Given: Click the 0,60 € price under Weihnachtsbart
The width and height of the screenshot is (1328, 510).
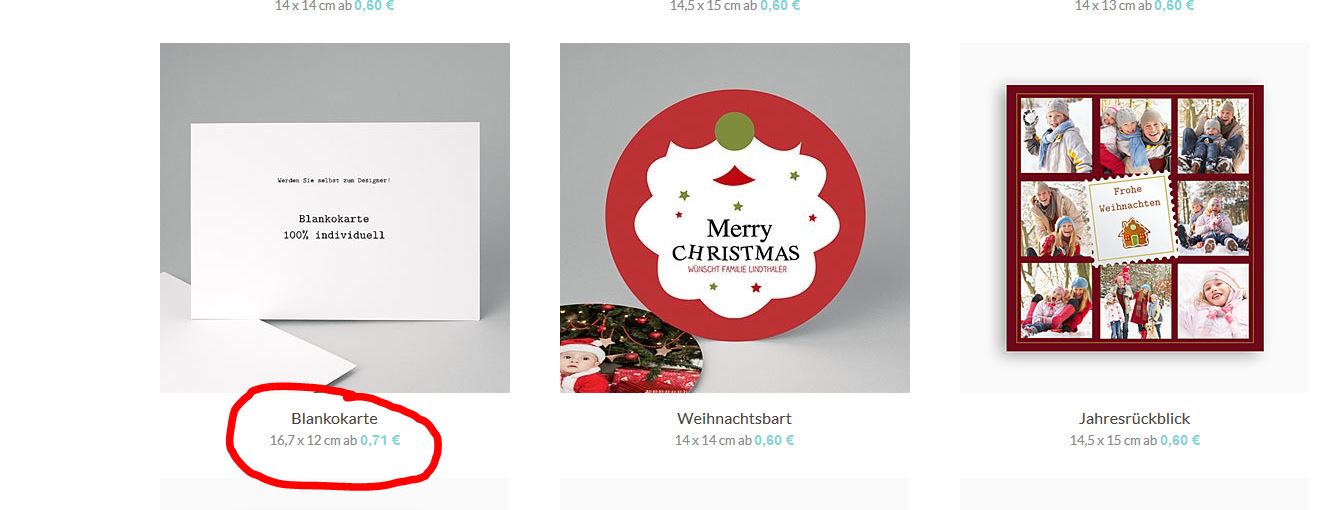Looking at the screenshot, I should pos(774,440).
